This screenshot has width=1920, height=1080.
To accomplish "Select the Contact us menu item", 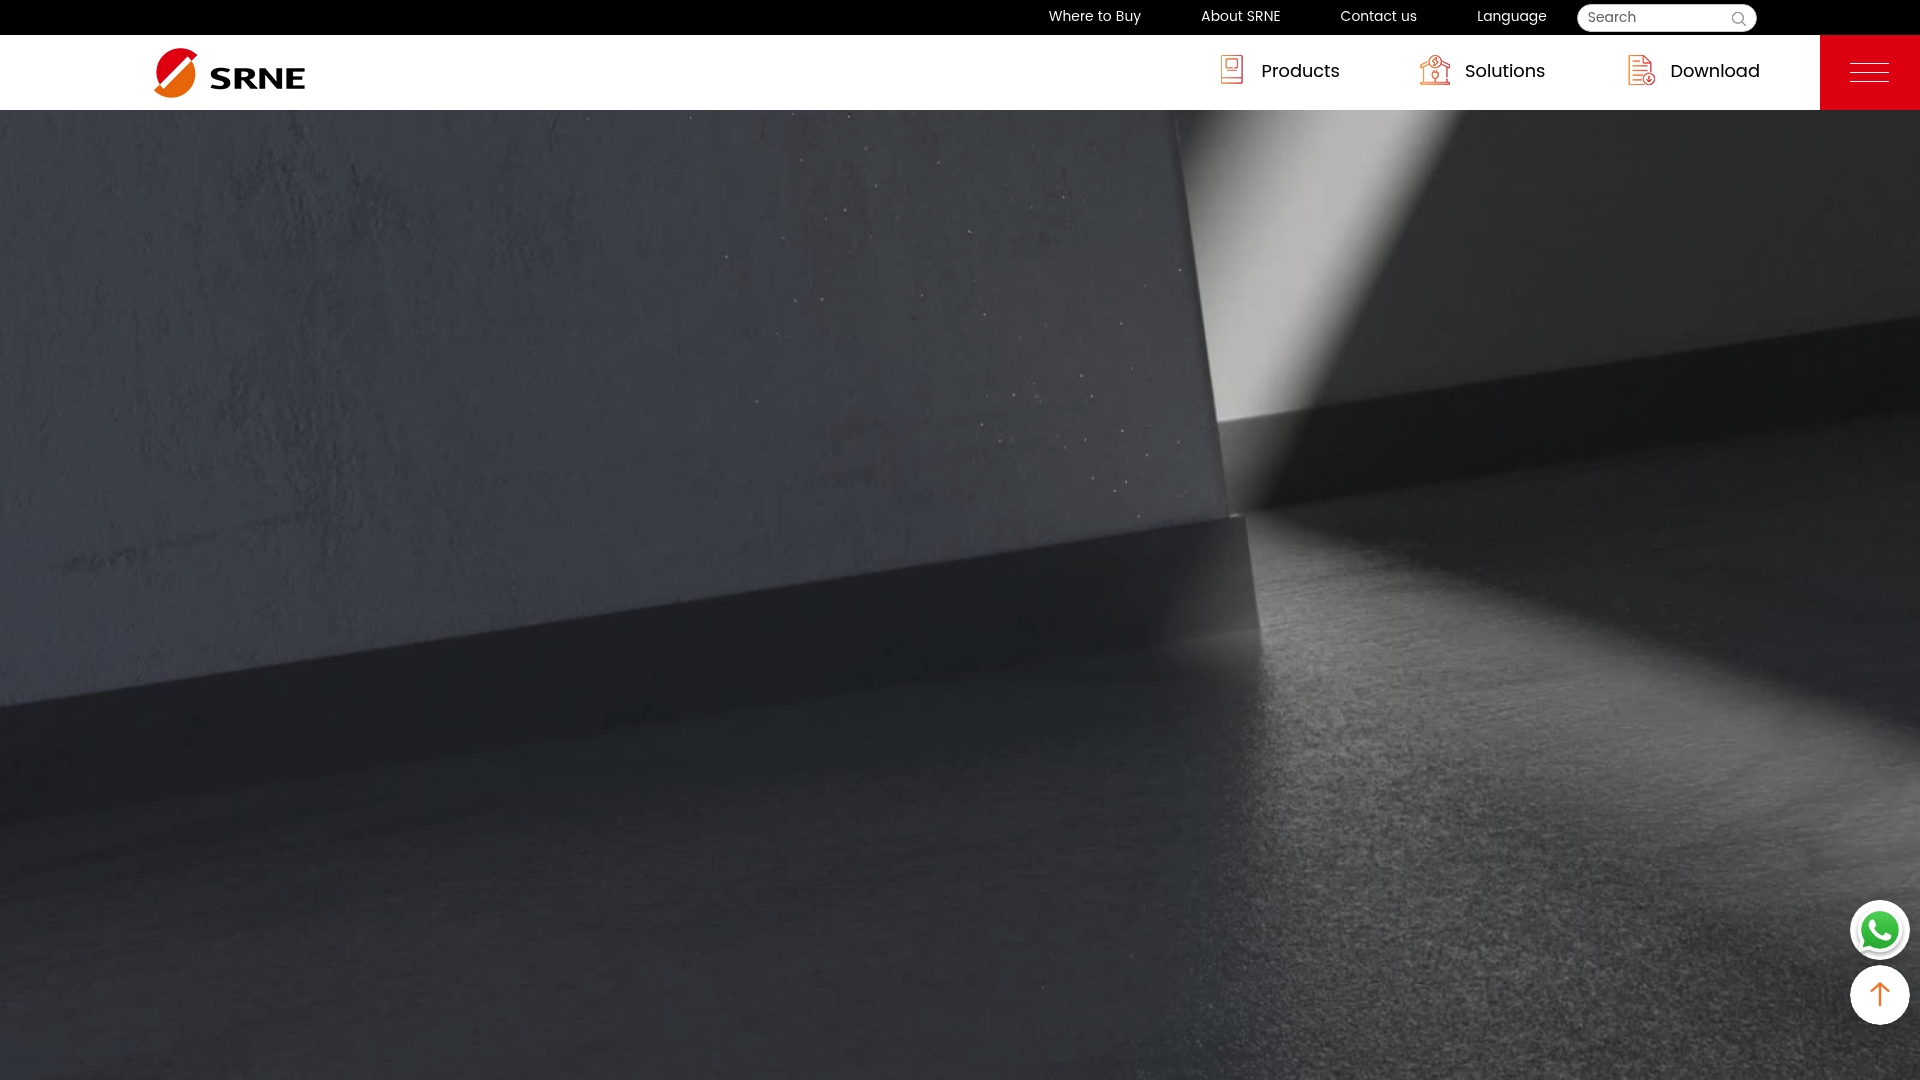I will click(x=1378, y=17).
